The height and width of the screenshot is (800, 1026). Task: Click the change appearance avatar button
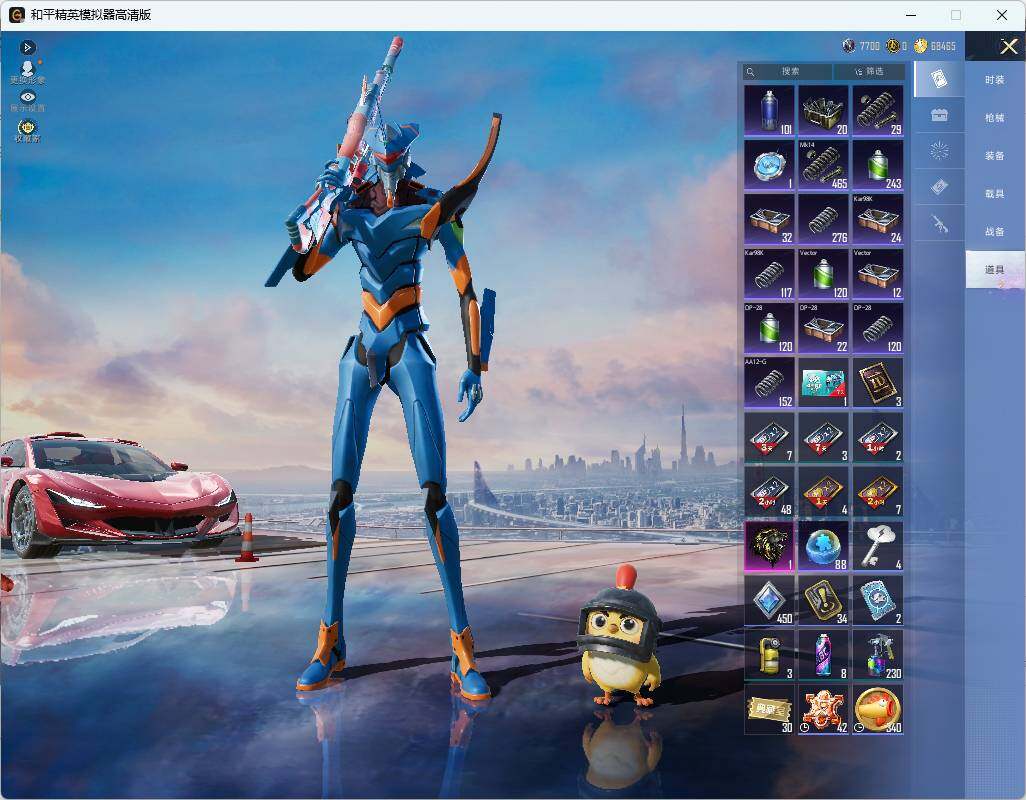pos(27,73)
